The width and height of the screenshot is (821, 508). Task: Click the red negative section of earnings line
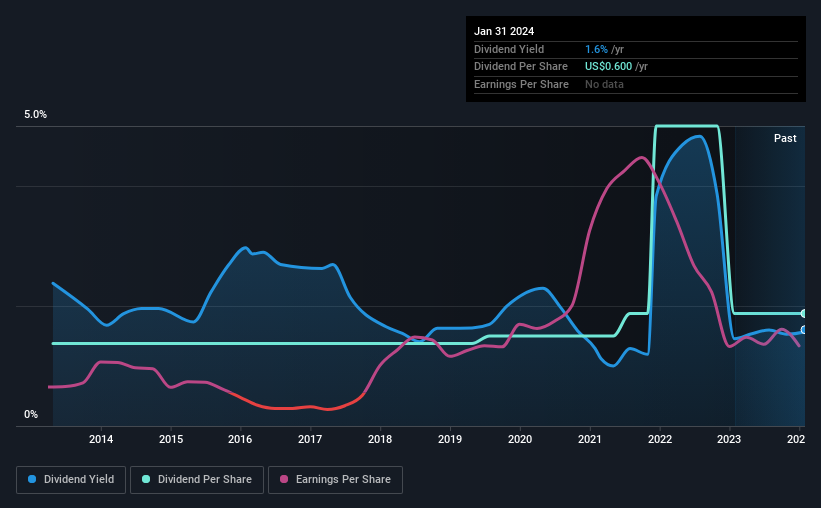tap(293, 407)
